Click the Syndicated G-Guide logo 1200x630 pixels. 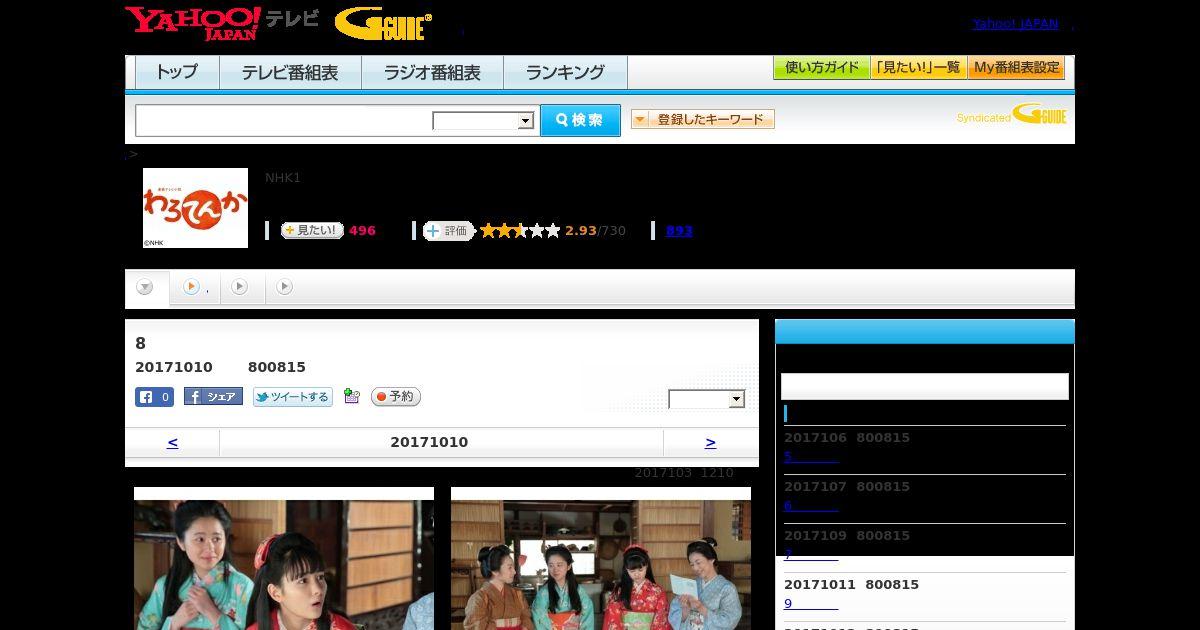point(1012,114)
